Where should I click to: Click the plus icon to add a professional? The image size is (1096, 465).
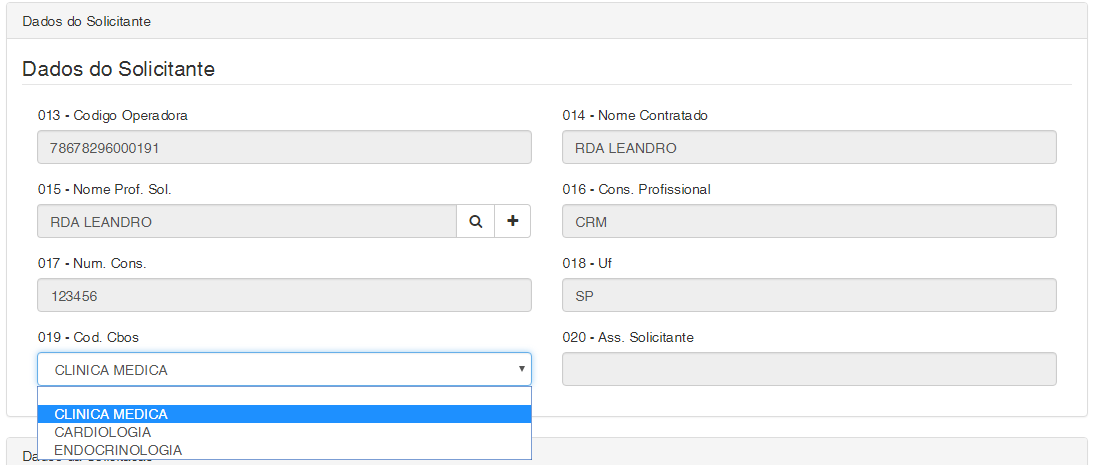513,222
